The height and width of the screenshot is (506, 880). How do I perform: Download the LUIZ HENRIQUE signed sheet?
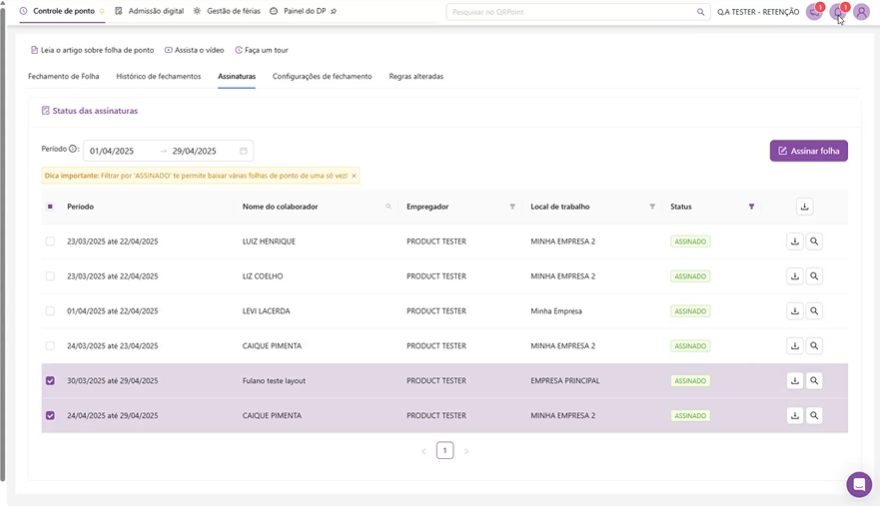(x=795, y=241)
